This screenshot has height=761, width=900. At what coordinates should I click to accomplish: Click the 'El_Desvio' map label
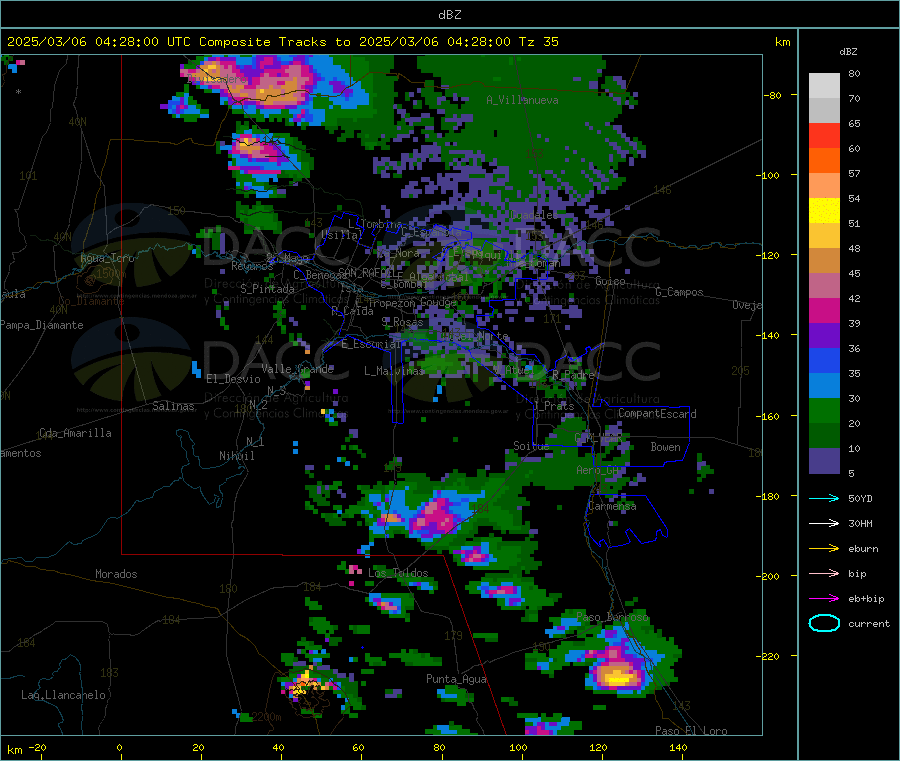233,379
